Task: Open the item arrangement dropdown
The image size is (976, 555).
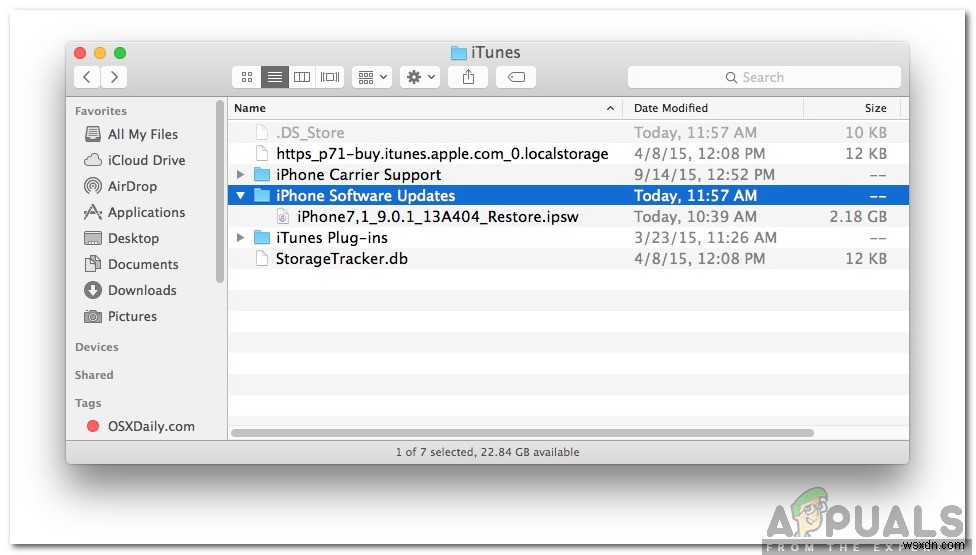Action: click(372, 77)
